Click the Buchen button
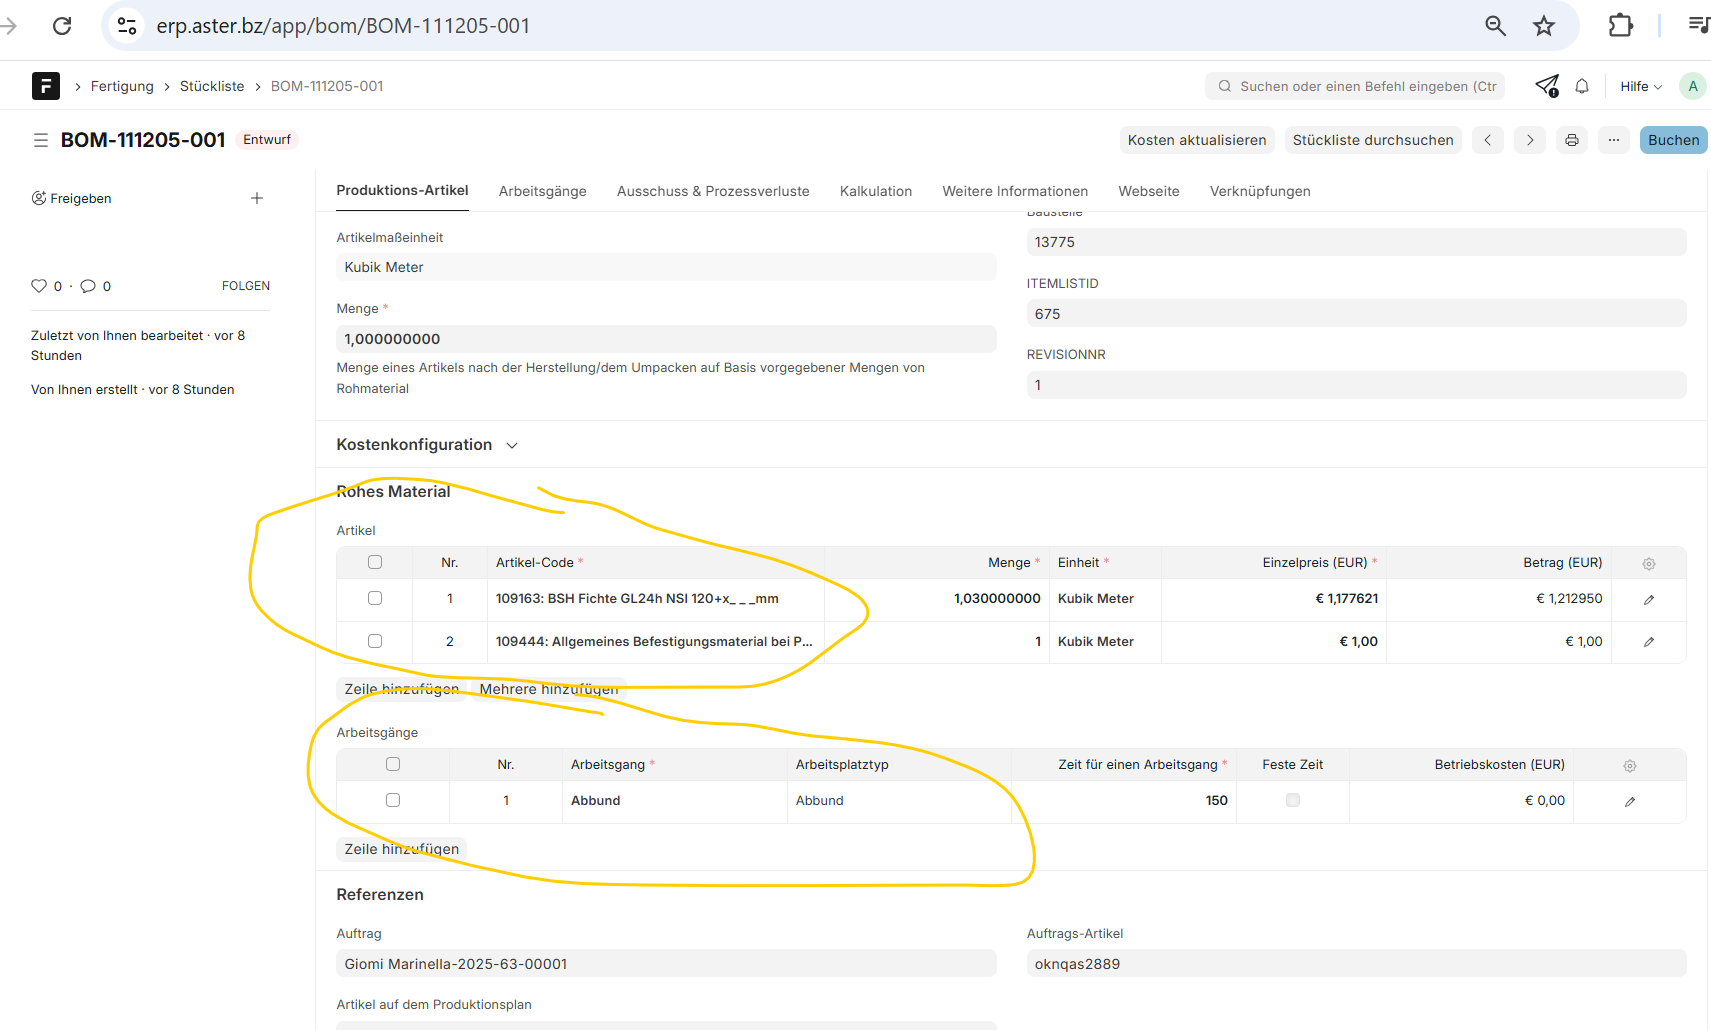The height and width of the screenshot is (1030, 1711). point(1672,140)
